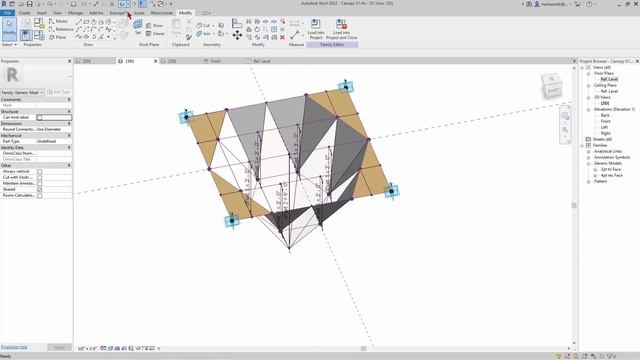Select 3pt tri Face family

(611, 169)
